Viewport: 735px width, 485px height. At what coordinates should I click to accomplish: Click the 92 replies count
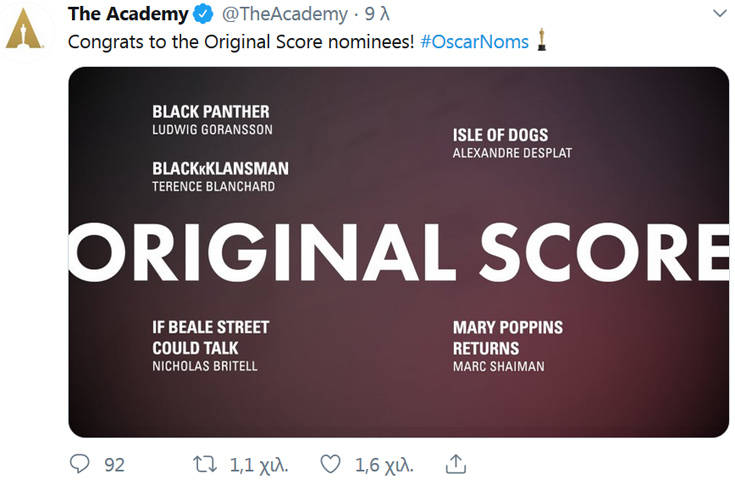click(114, 465)
